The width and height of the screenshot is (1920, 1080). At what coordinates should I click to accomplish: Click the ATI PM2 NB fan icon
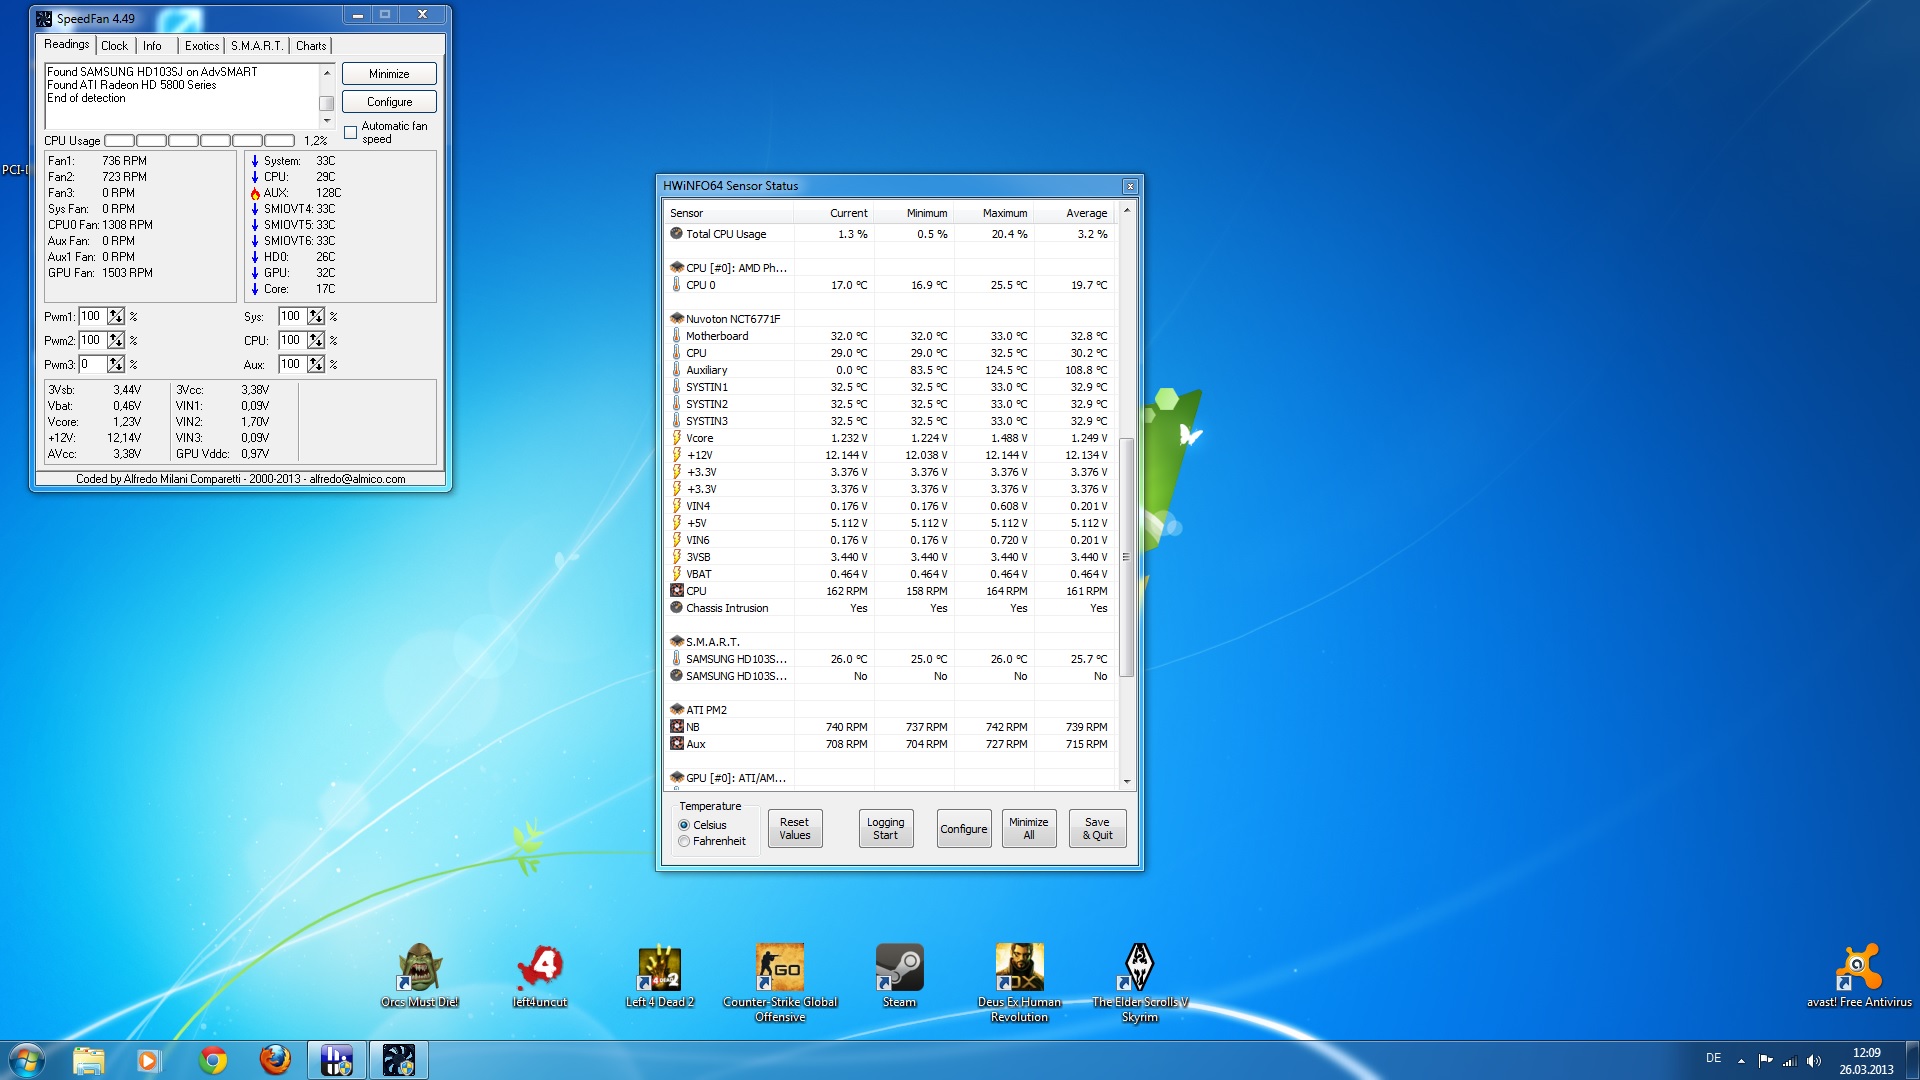pos(677,727)
